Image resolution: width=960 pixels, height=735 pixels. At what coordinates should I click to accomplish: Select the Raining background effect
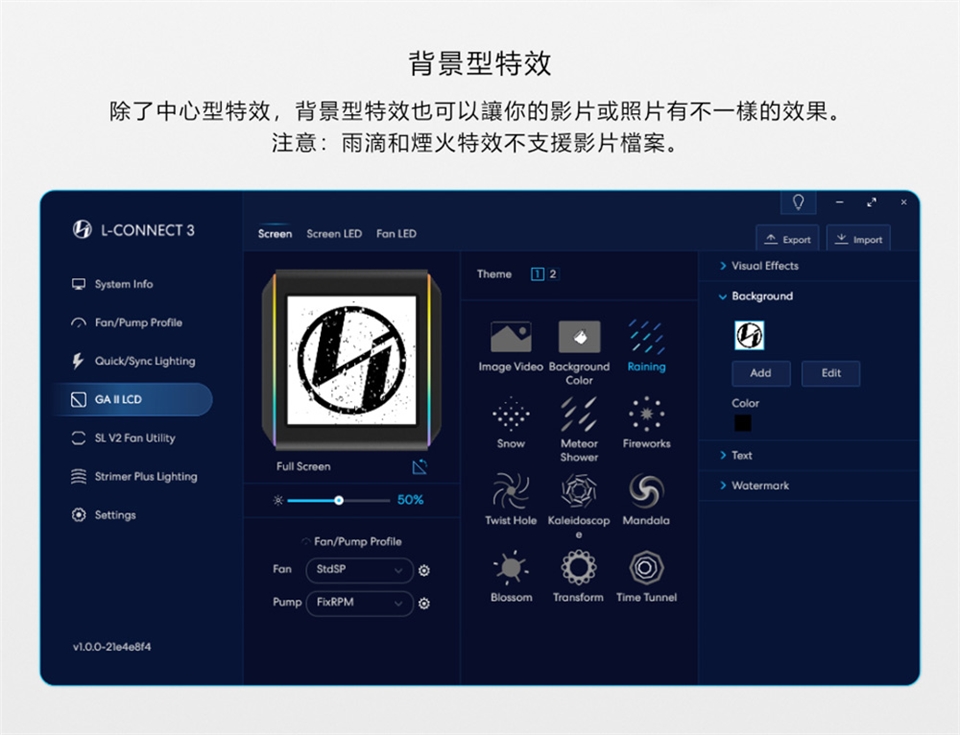tap(646, 338)
